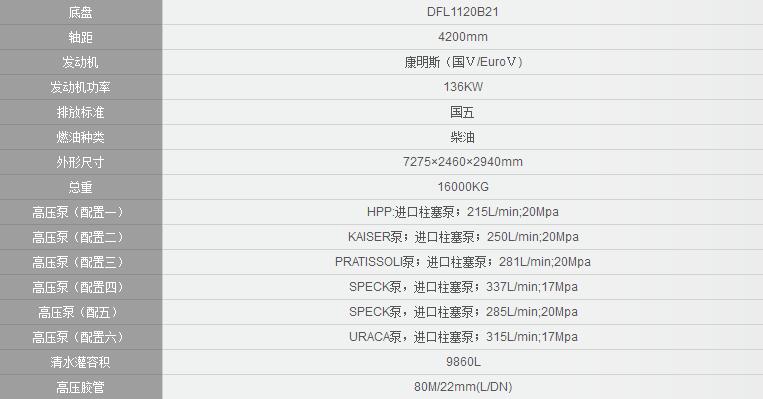Click the 底盘 header cell

(81, 12)
